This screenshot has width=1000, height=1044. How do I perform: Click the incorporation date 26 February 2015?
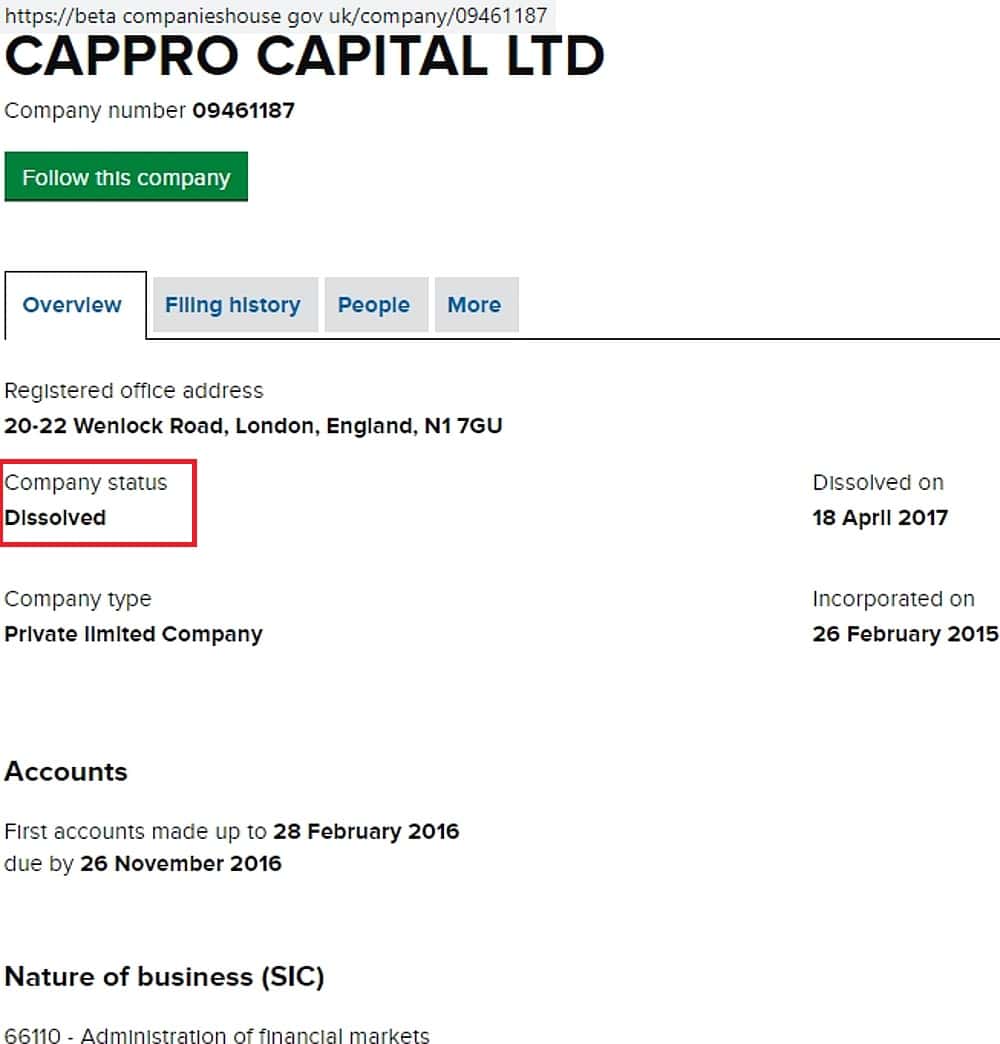[x=905, y=634]
